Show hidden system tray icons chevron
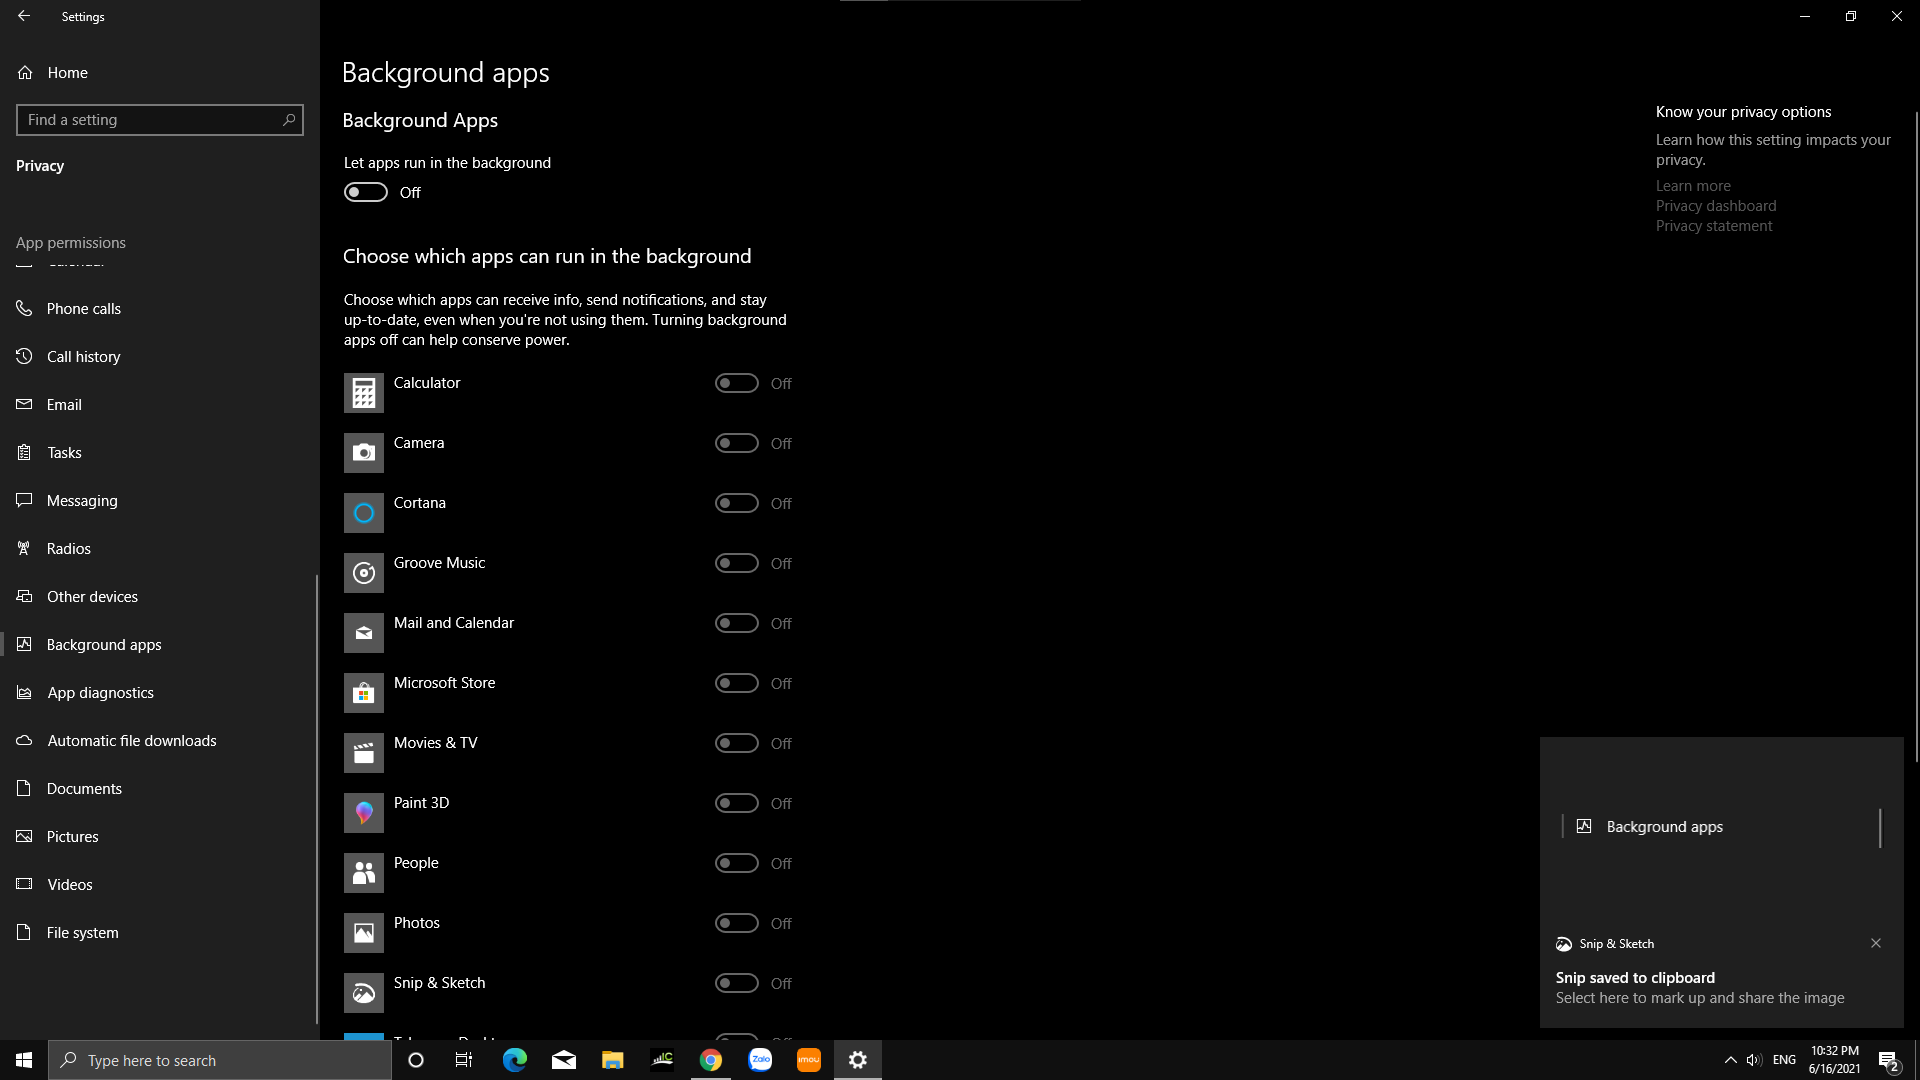 [x=1731, y=1060]
